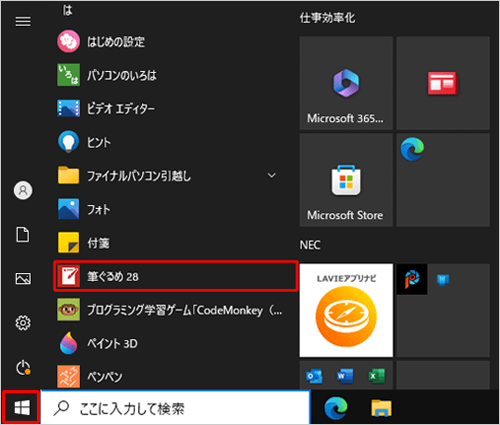Open the Excel small tile icon
This screenshot has height=425, width=500.
point(376,376)
